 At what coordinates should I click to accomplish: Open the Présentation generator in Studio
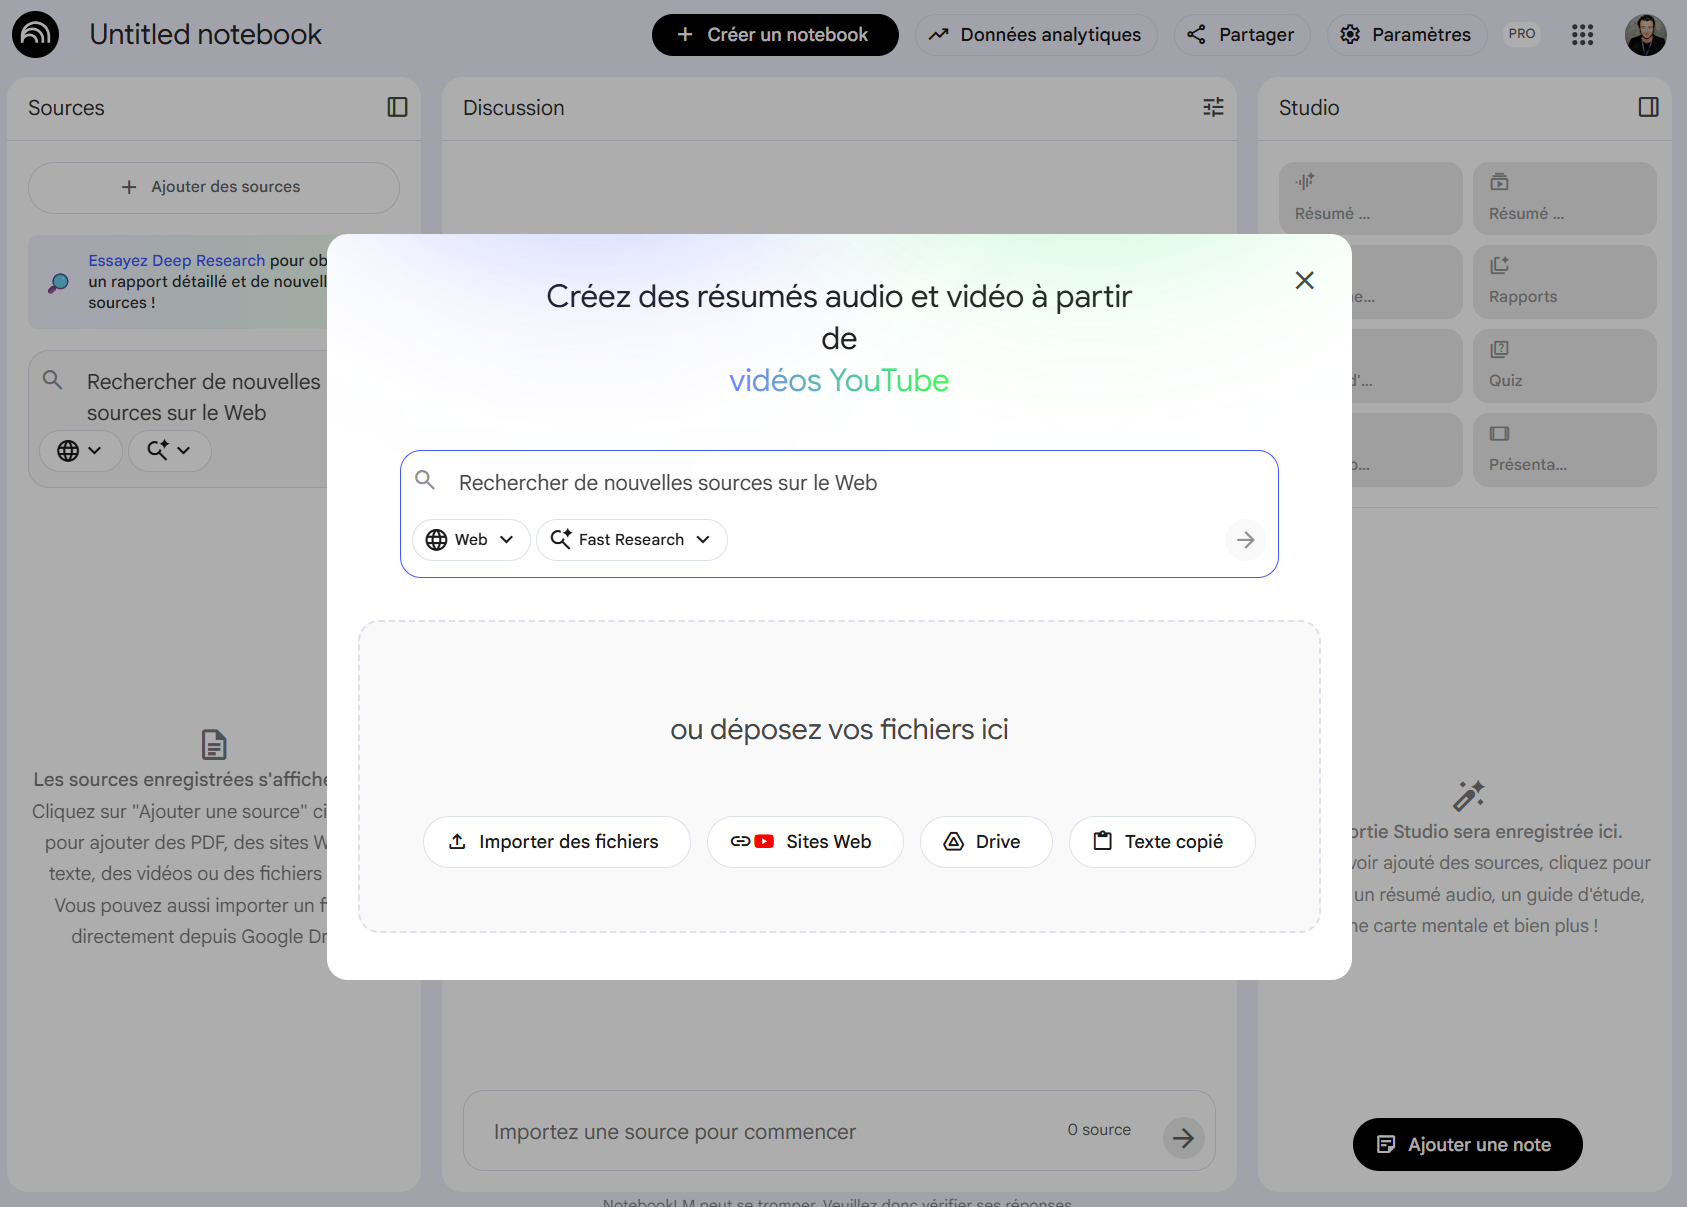point(1564,449)
